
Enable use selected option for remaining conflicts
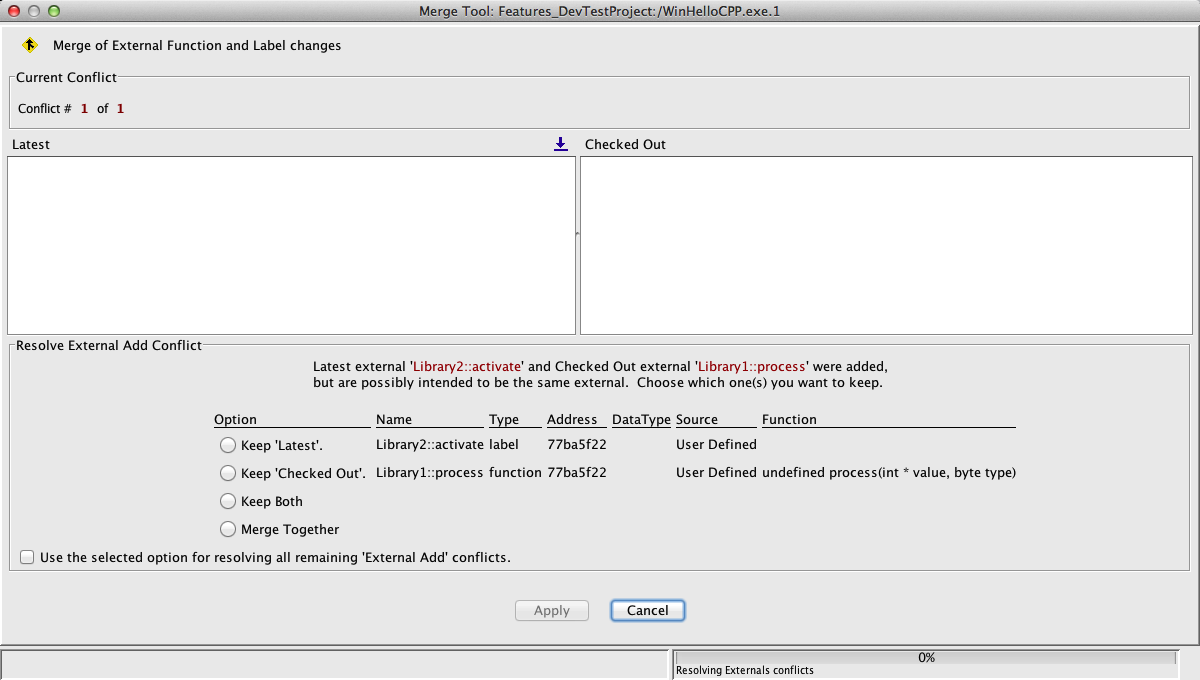tap(27, 557)
